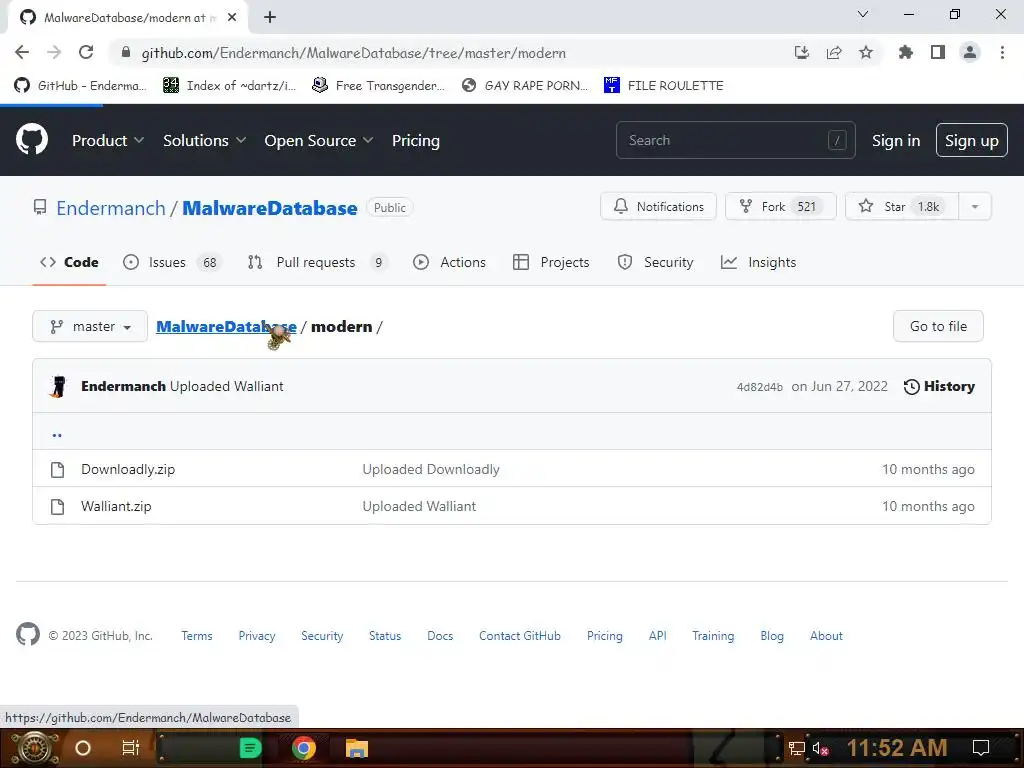Open the Index of ~dartz bookmark

click(x=229, y=86)
